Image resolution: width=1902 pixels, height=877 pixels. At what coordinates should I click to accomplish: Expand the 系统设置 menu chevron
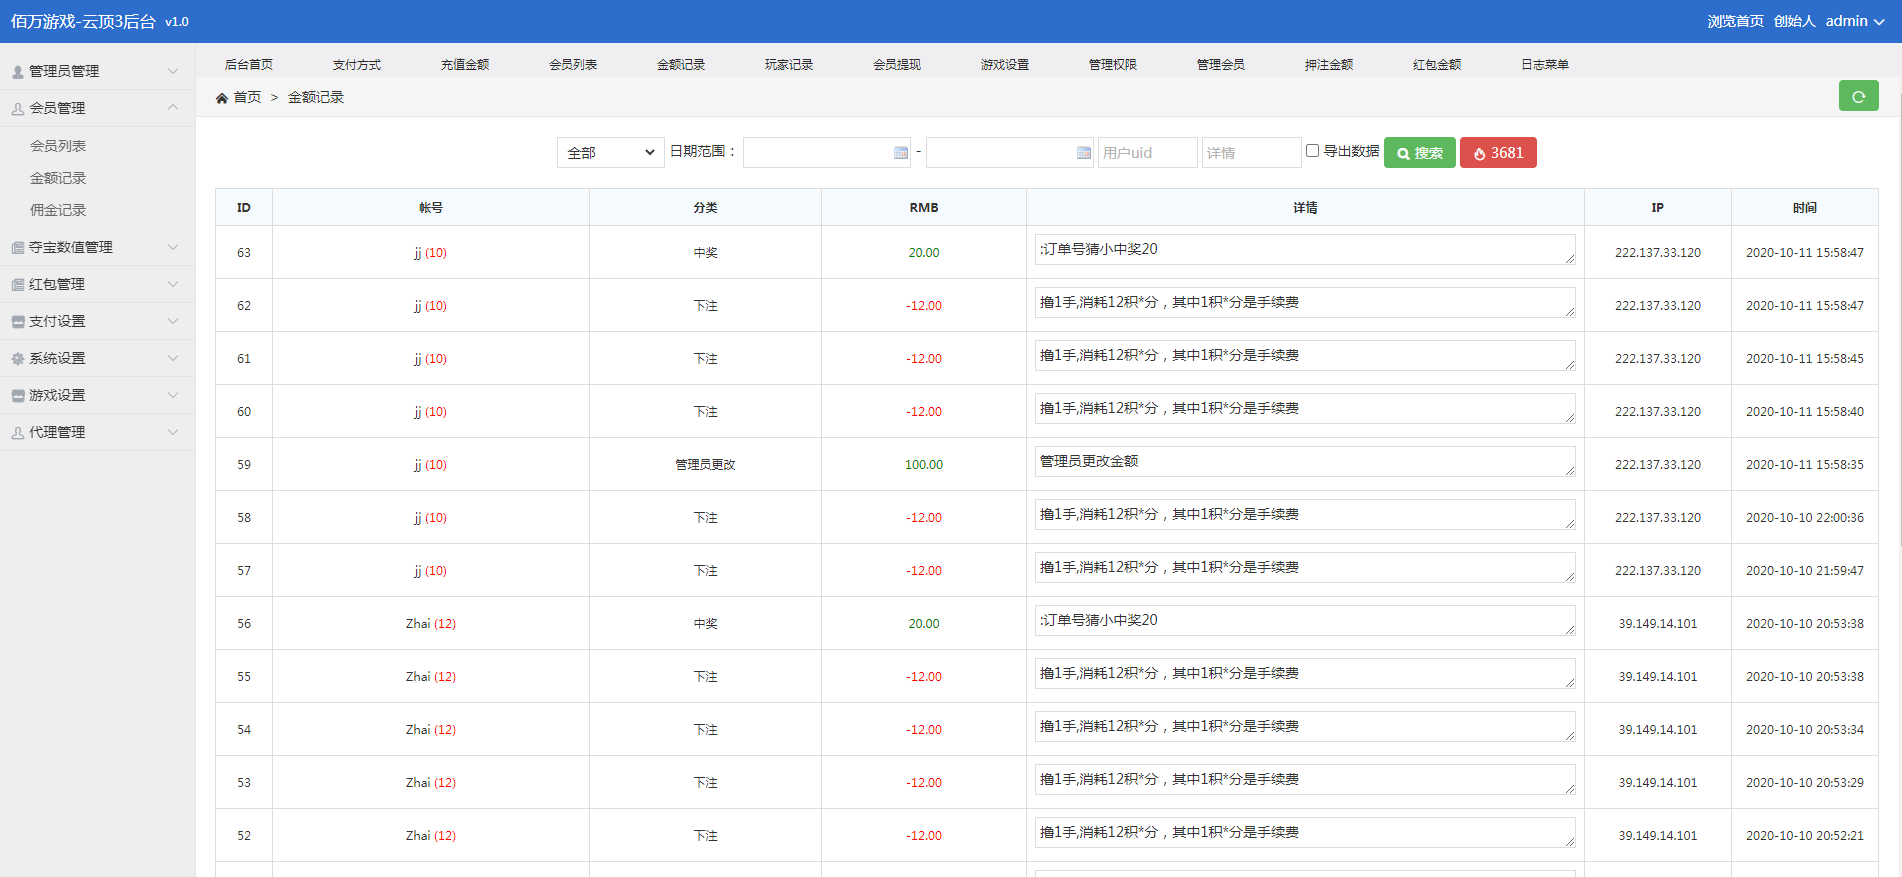(173, 358)
